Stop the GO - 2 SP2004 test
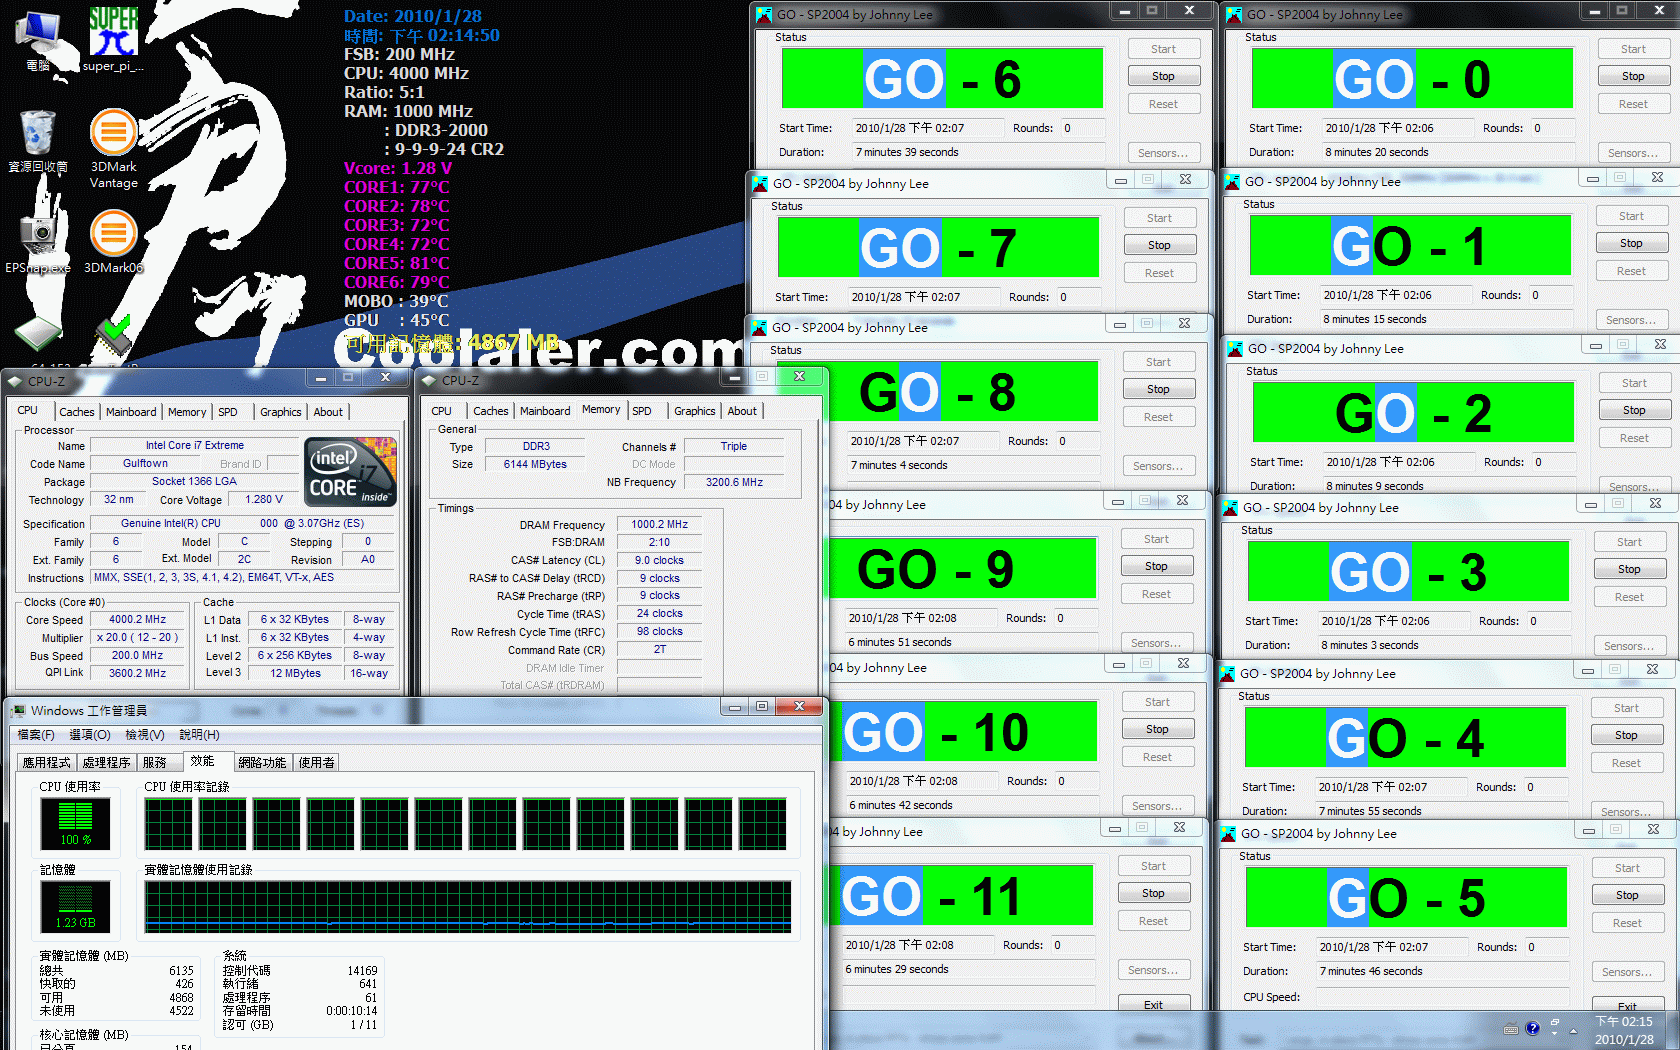This screenshot has width=1680, height=1050. click(1634, 410)
